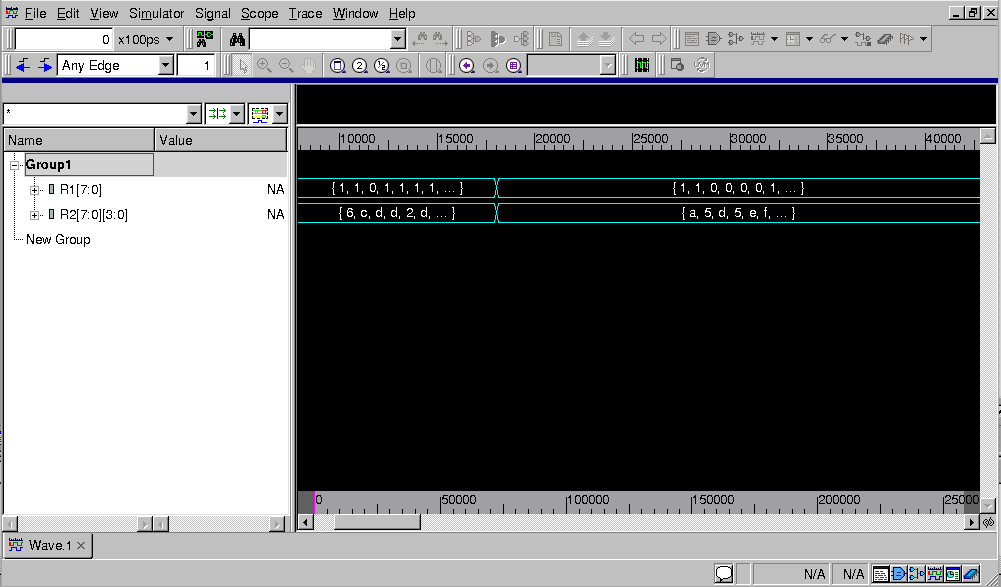The height and width of the screenshot is (587, 1001).
Task: Open the Edit menu
Action: click(68, 13)
